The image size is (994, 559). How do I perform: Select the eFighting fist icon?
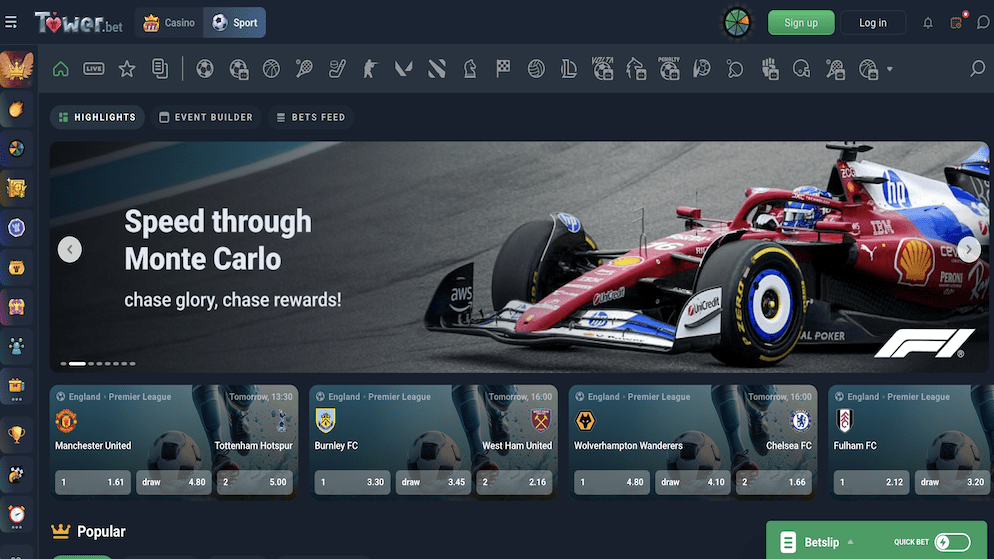coord(769,68)
